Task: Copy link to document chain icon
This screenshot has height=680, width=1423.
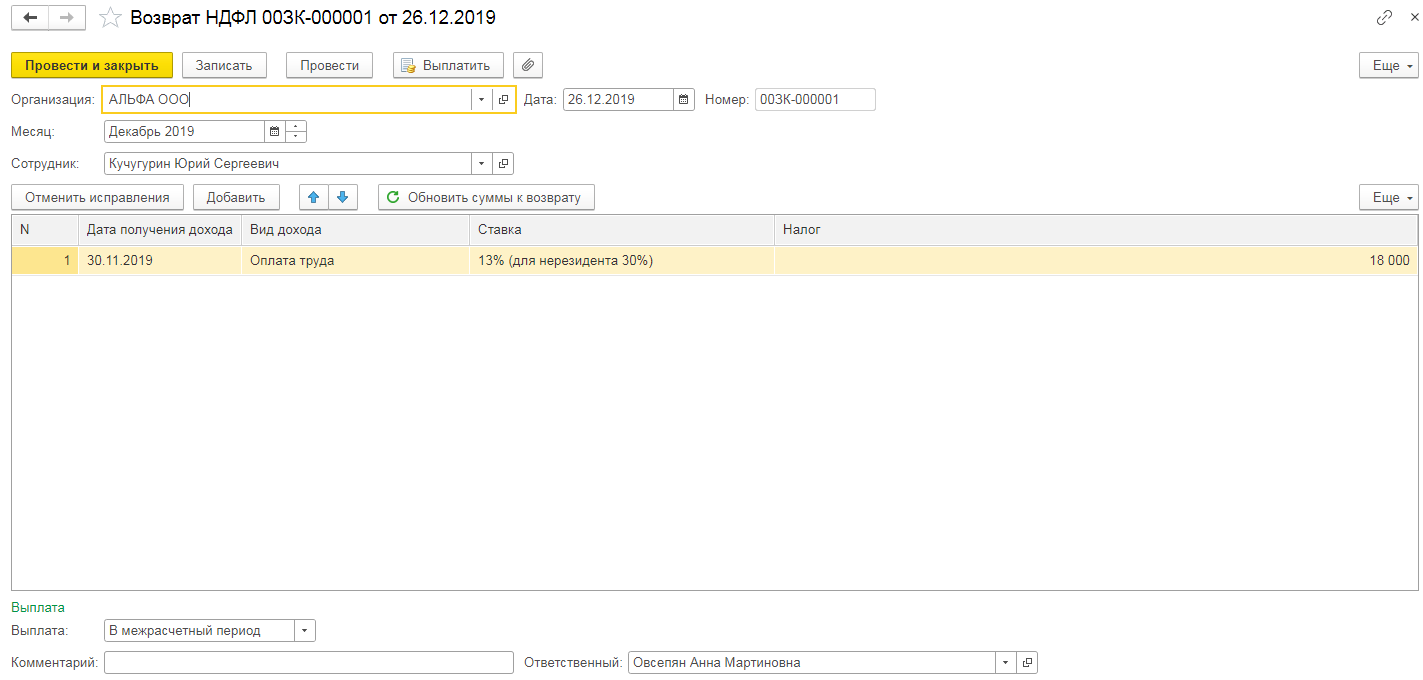Action: click(1384, 17)
